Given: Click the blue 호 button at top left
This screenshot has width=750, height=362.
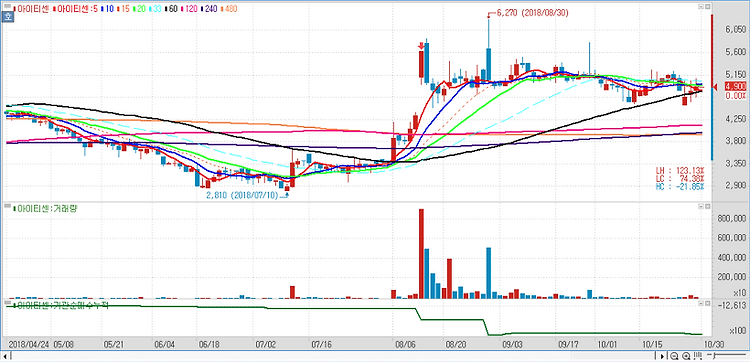Looking at the screenshot, I should (8, 16).
